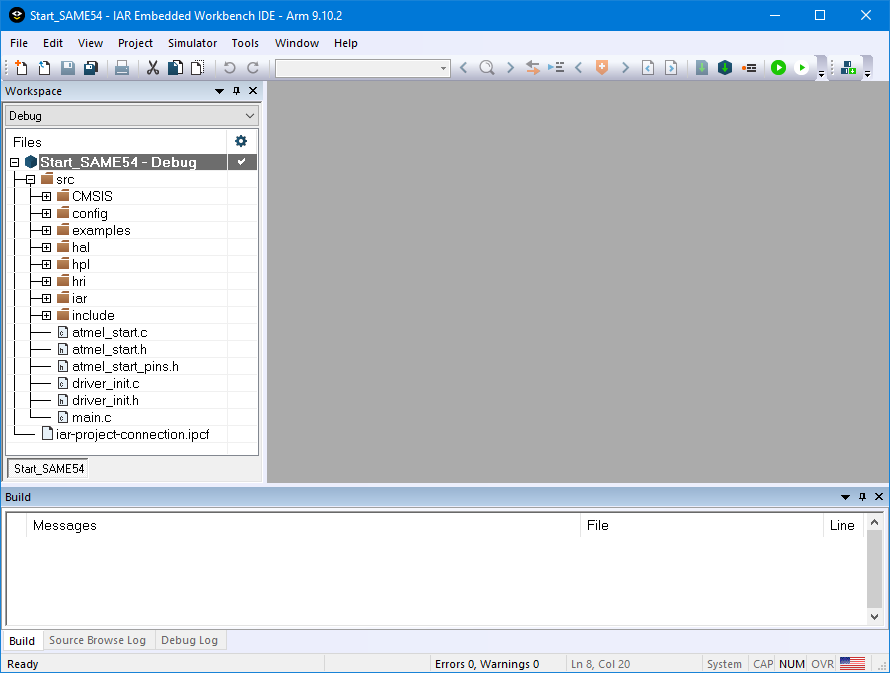Click the Toggle Bookmark icon

coord(602,68)
